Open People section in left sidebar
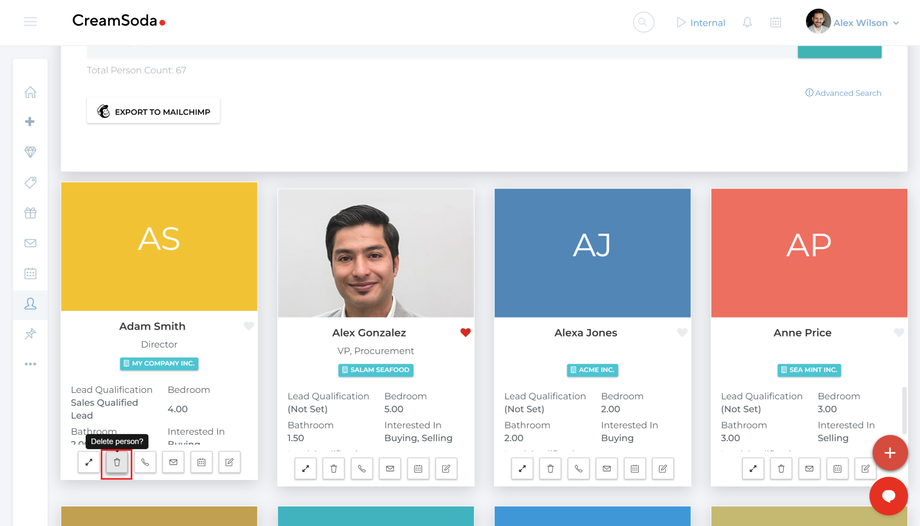This screenshot has height=526, width=920. [x=30, y=303]
